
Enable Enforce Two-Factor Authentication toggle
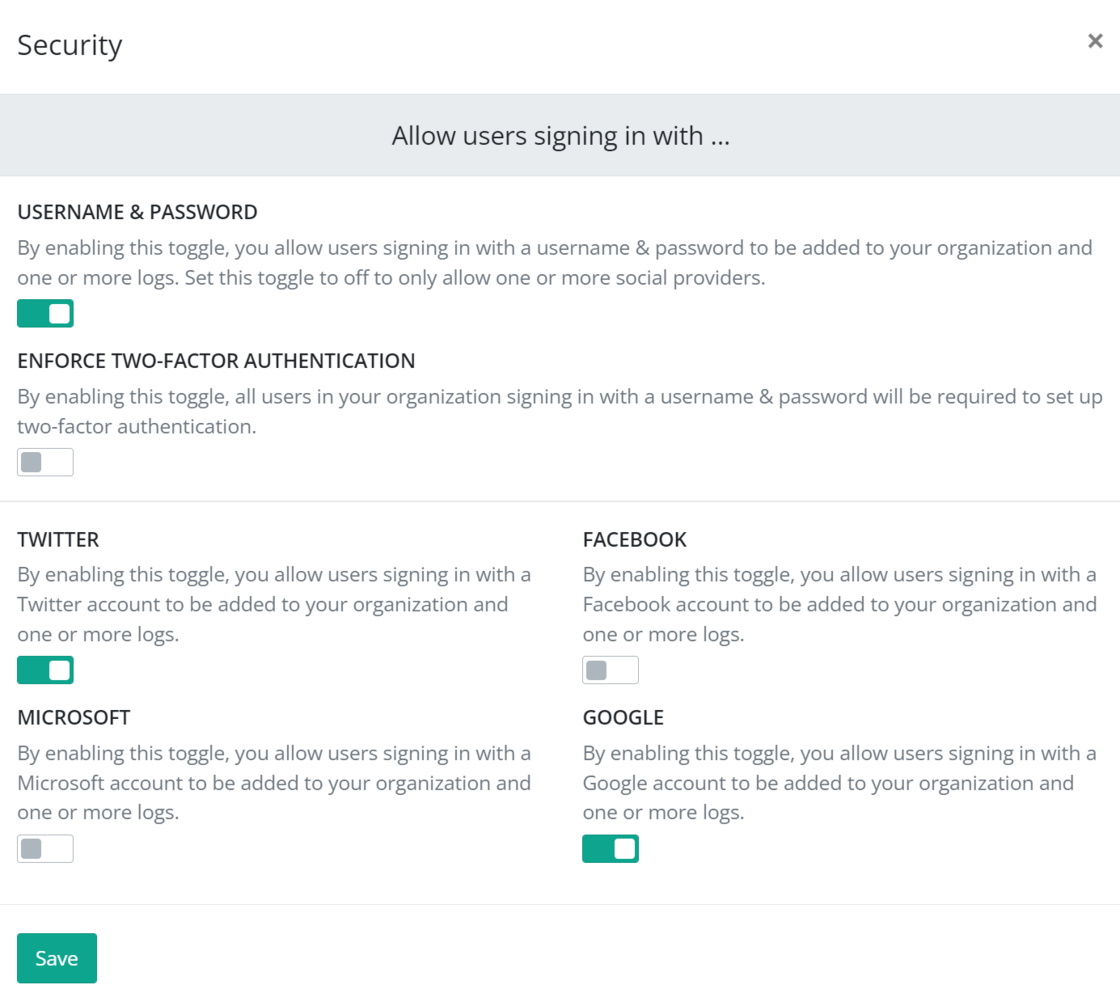pyautogui.click(x=45, y=462)
